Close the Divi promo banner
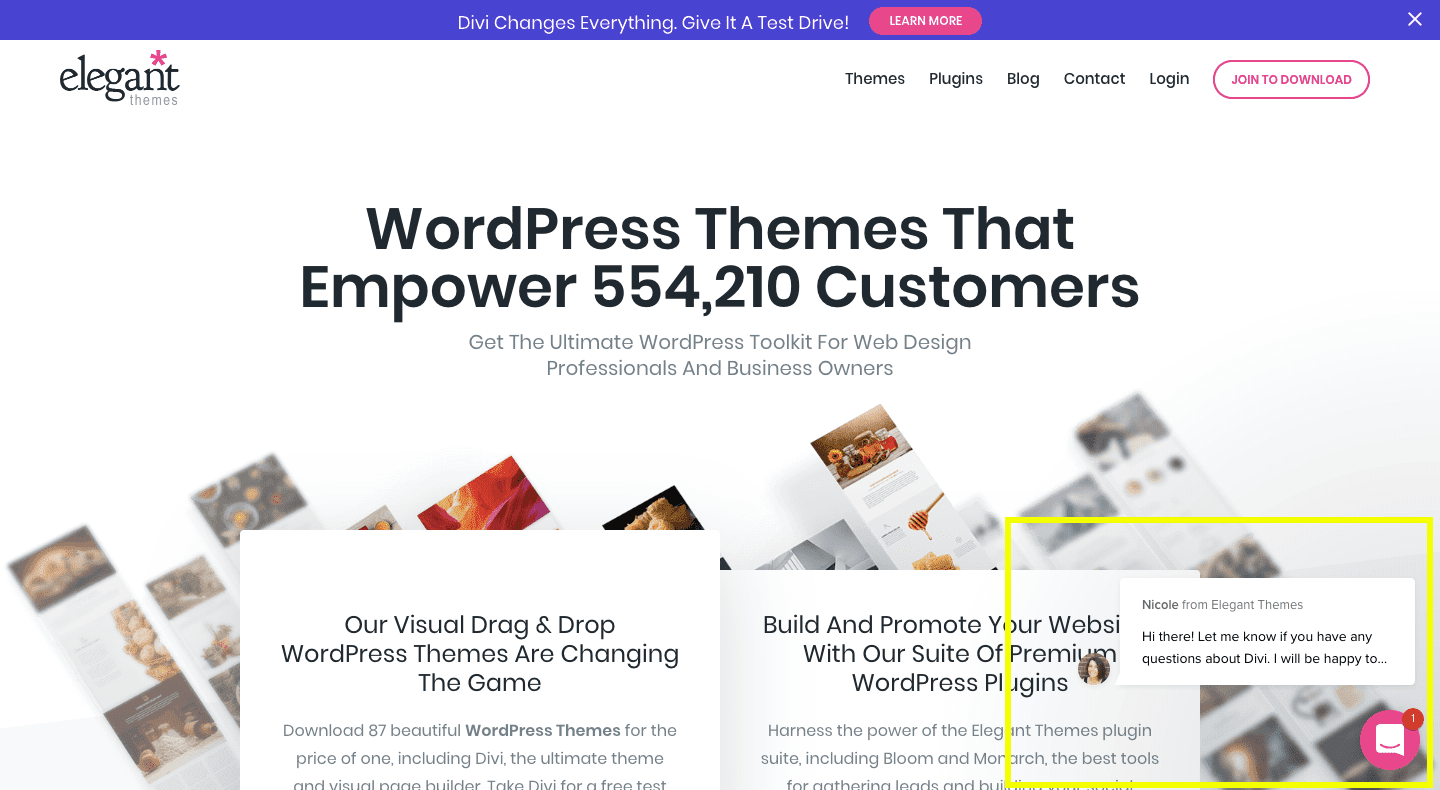The width and height of the screenshot is (1440, 790). [x=1415, y=19]
